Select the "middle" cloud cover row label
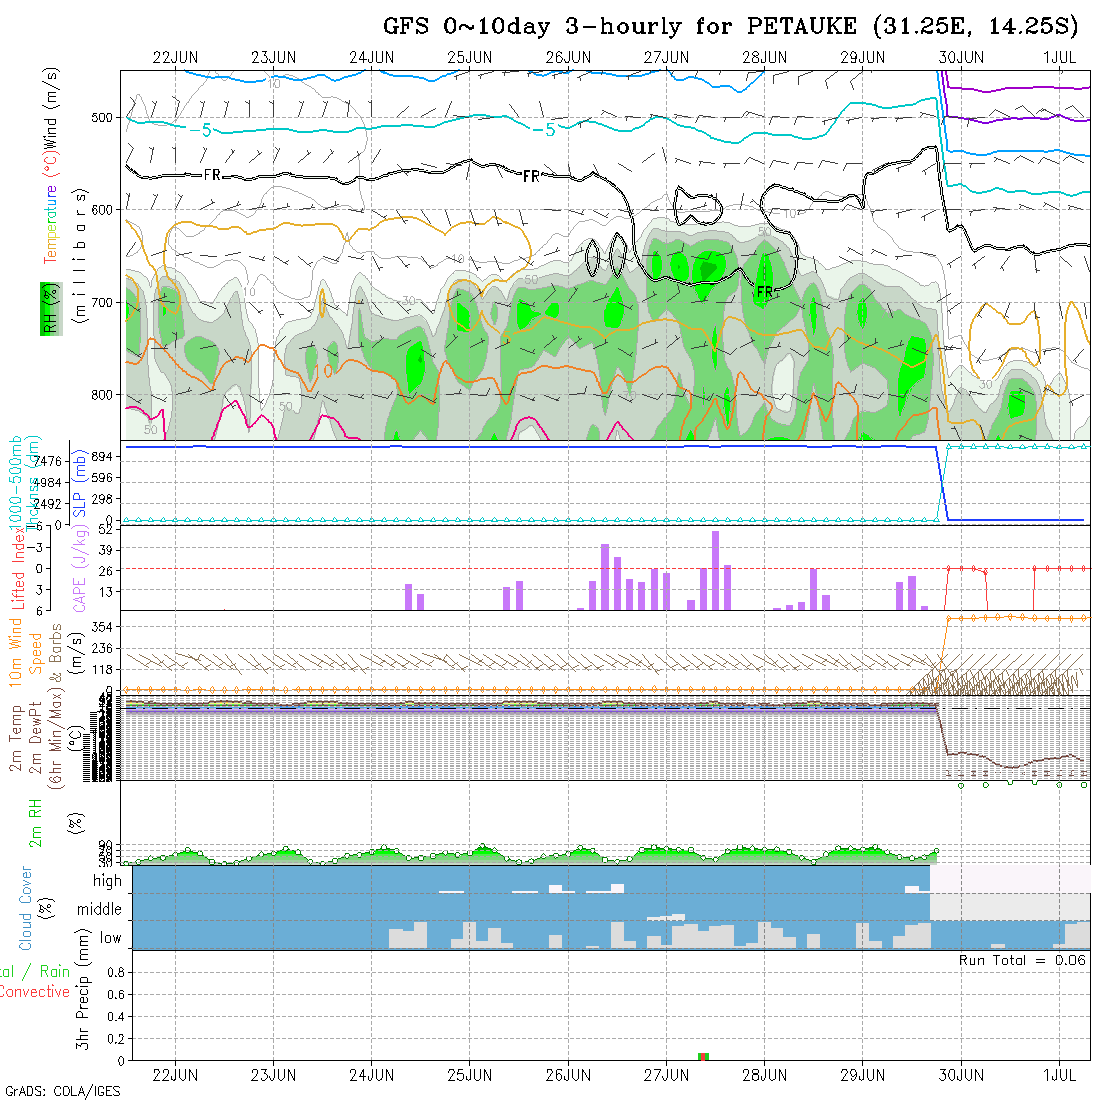This screenshot has width=1100, height=1100. click(x=100, y=909)
